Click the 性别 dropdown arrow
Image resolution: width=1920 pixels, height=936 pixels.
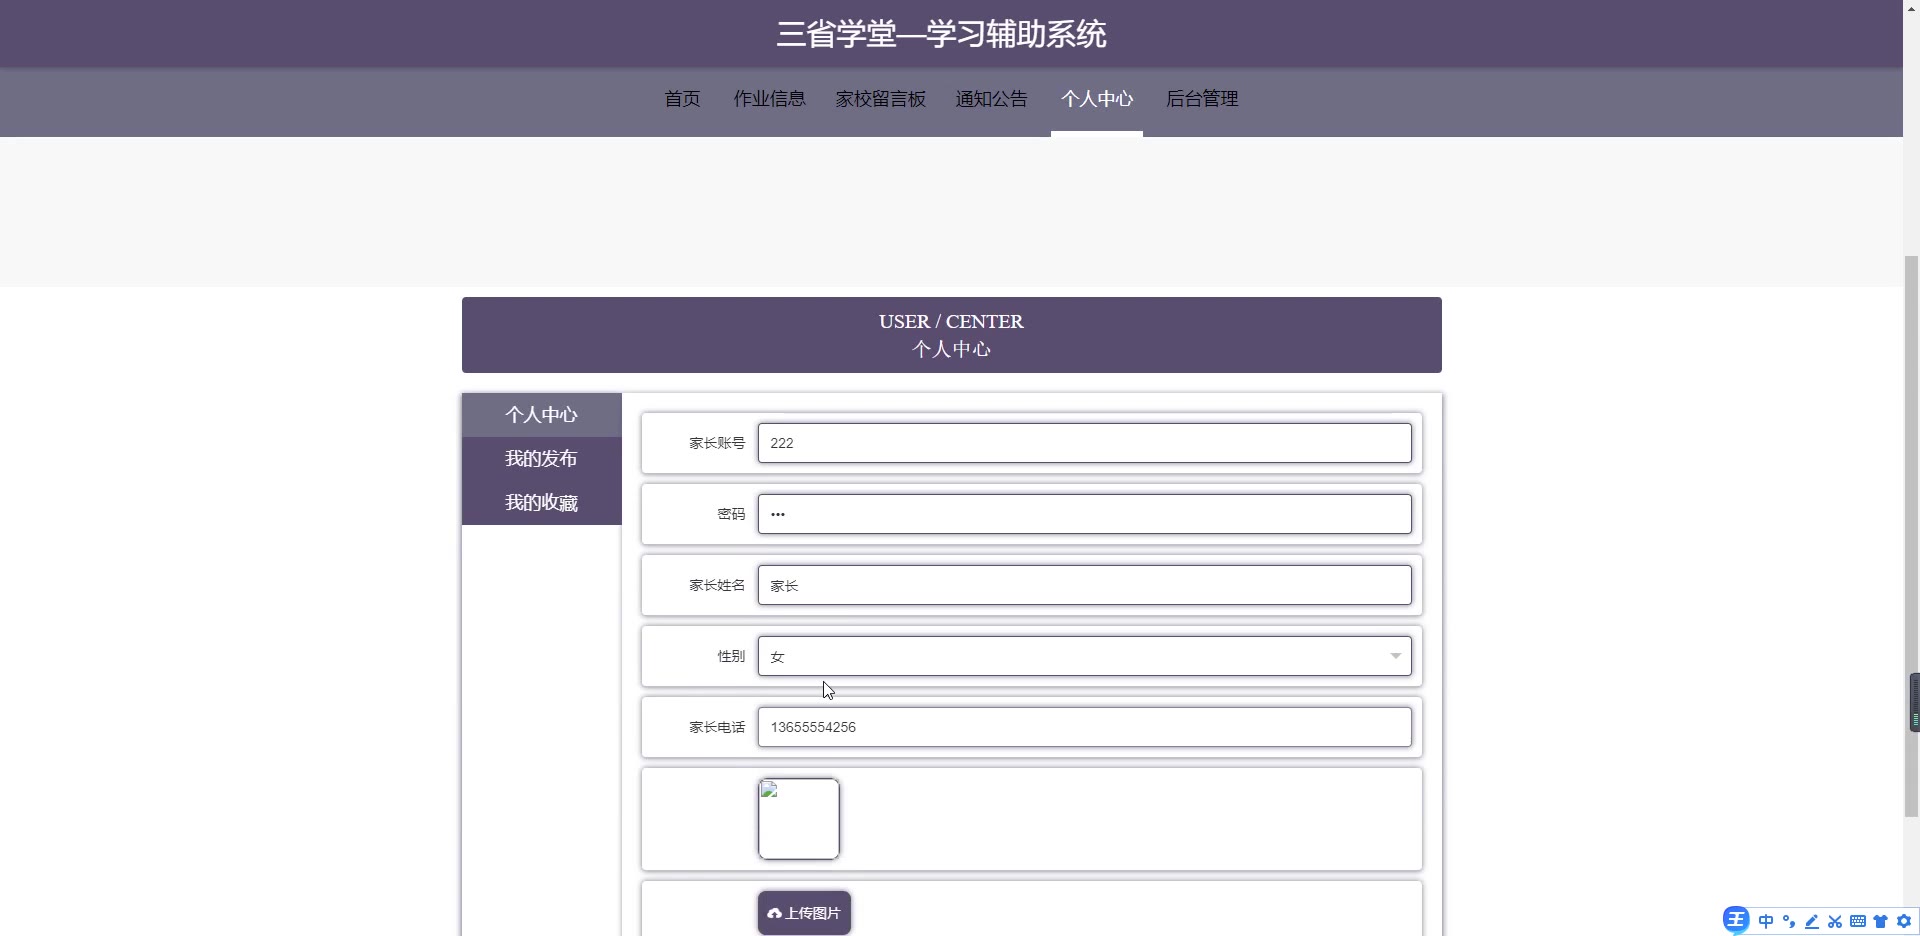pyautogui.click(x=1395, y=656)
